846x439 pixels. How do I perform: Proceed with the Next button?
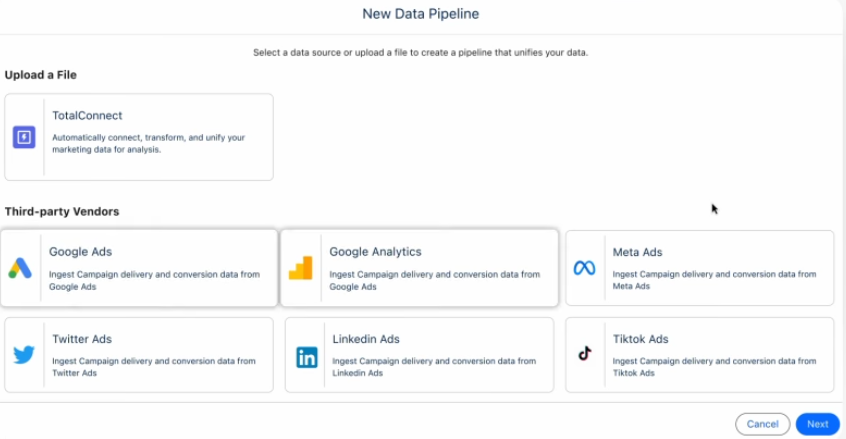click(817, 424)
